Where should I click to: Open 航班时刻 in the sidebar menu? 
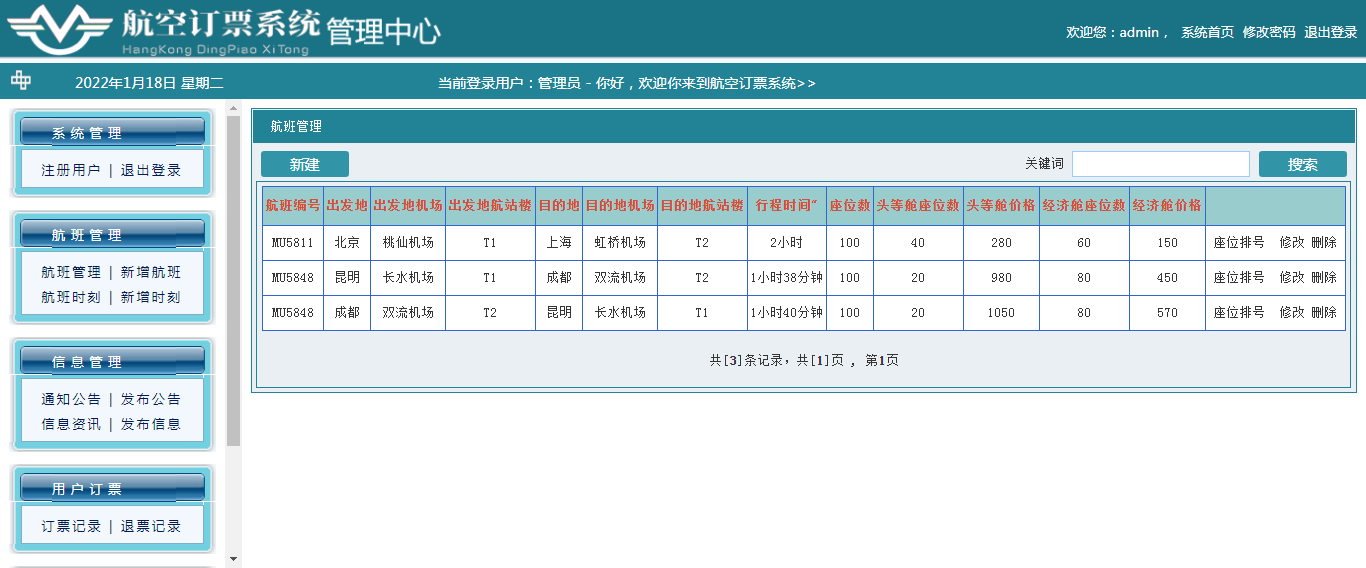pyautogui.click(x=71, y=297)
